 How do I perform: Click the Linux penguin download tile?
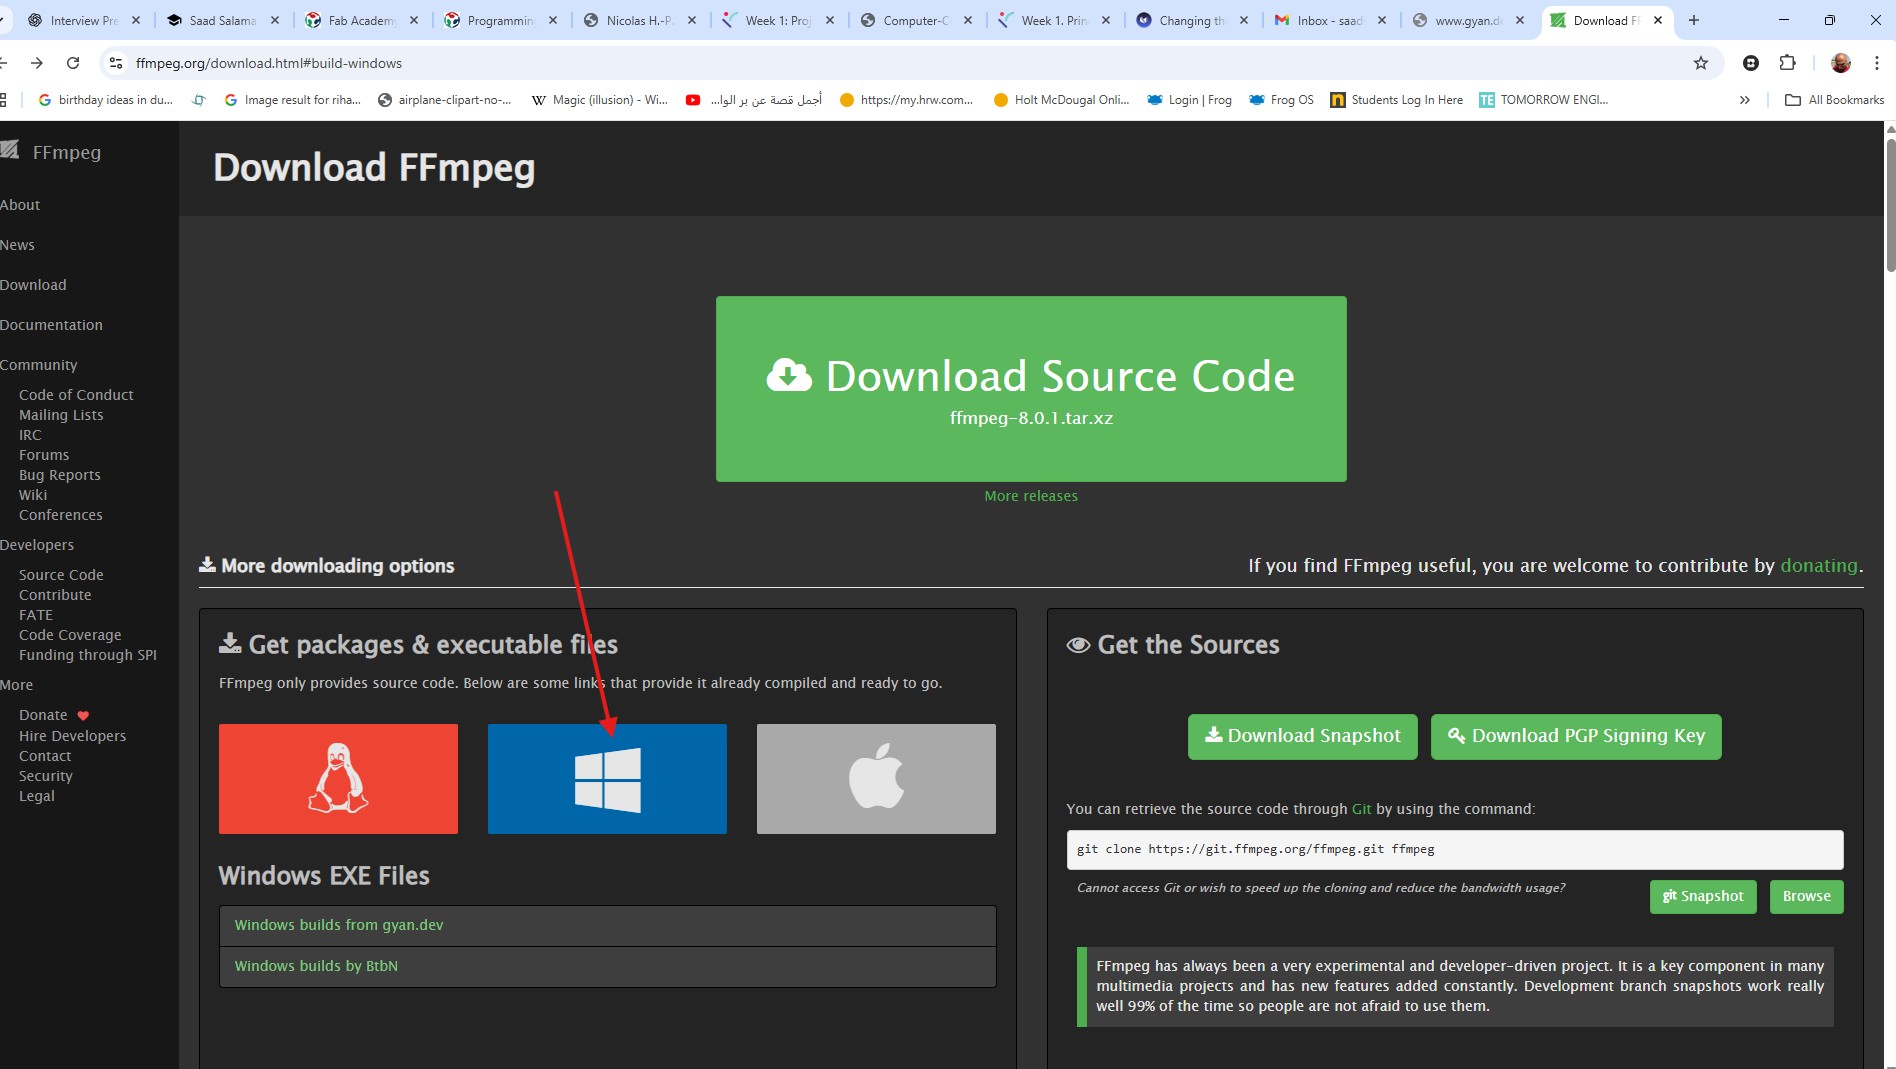click(338, 779)
